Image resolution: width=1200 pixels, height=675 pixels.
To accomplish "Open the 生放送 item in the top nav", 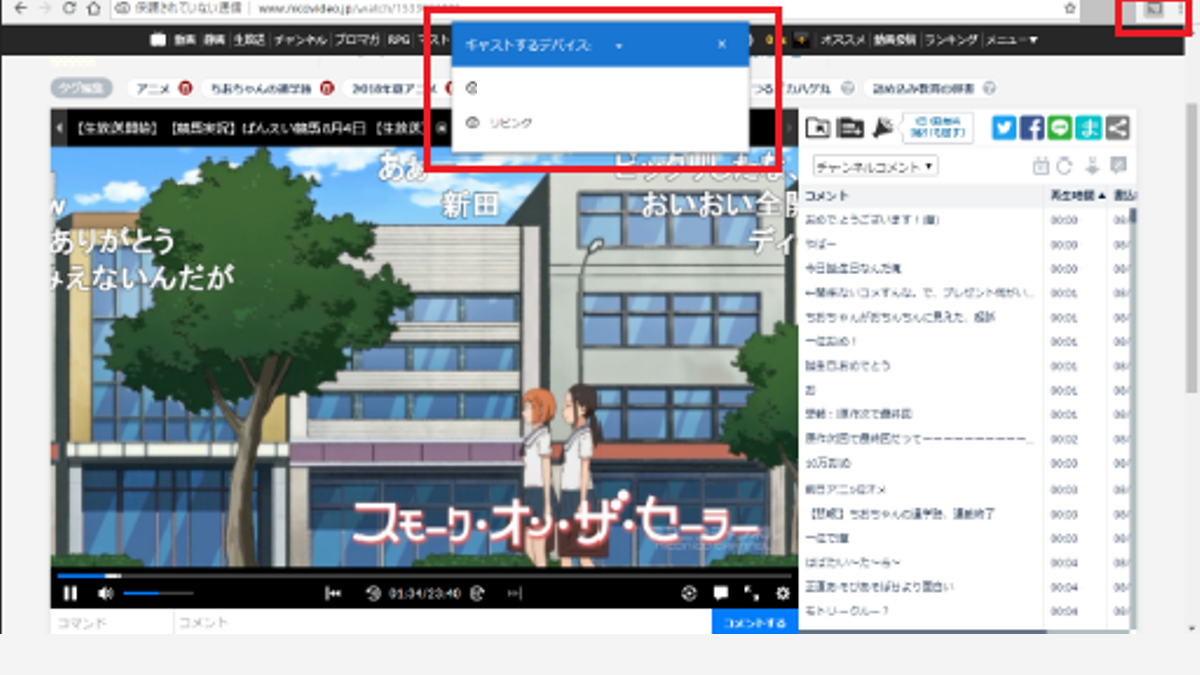I will coord(248,40).
